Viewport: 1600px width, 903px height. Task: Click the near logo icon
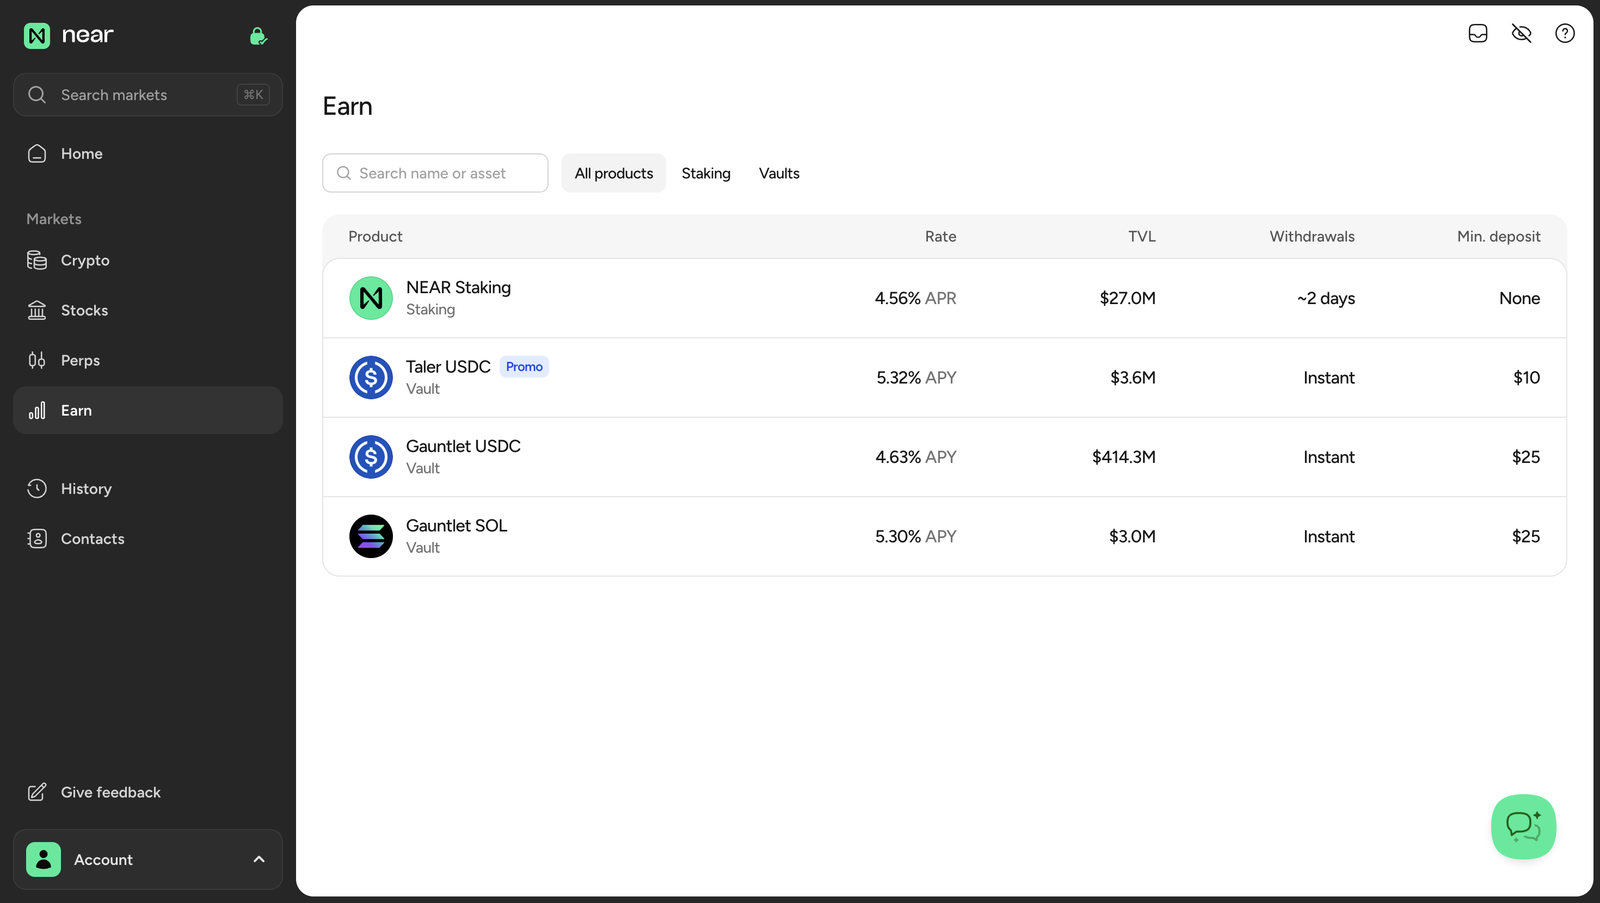point(37,36)
